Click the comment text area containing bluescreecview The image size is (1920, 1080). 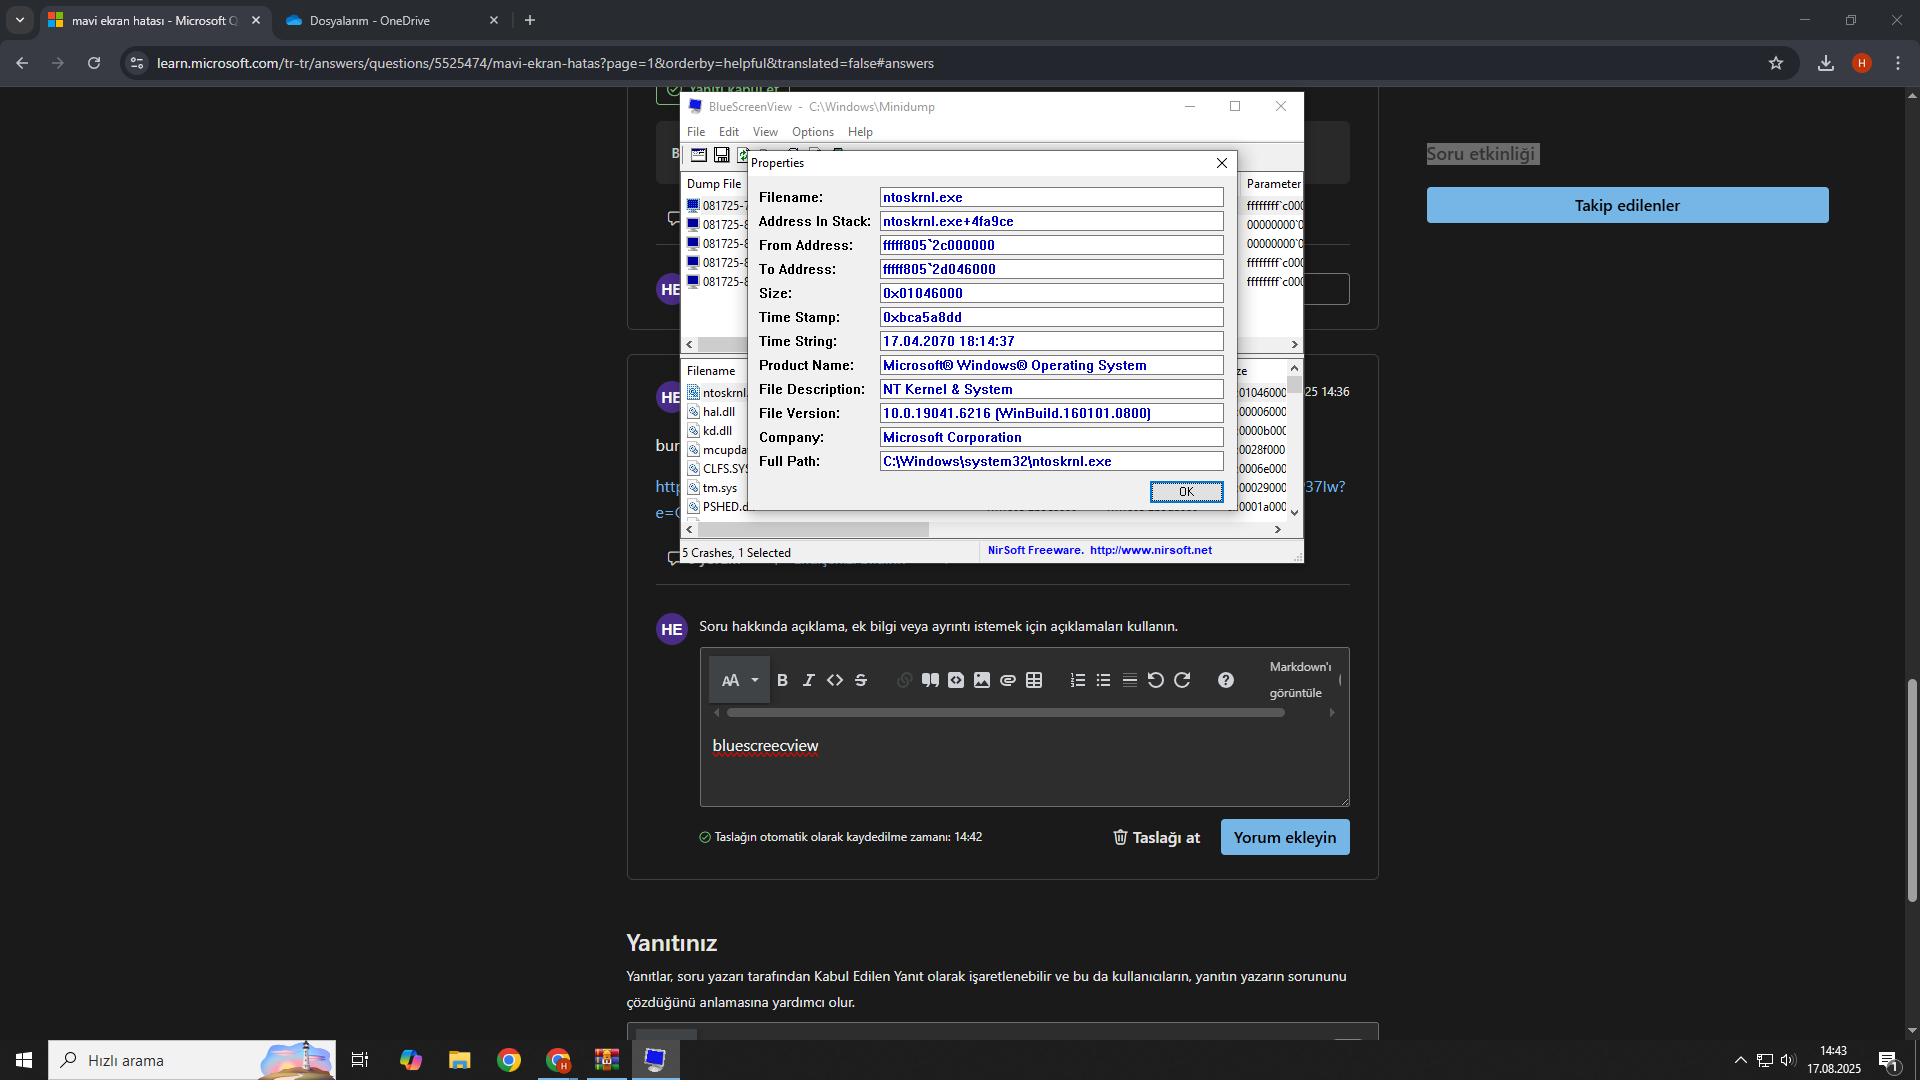1024,765
